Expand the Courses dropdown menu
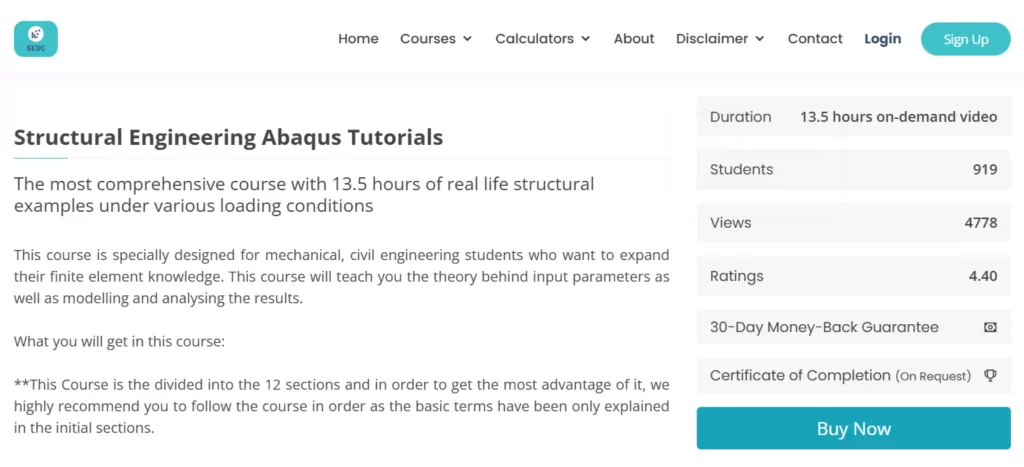 tap(435, 39)
